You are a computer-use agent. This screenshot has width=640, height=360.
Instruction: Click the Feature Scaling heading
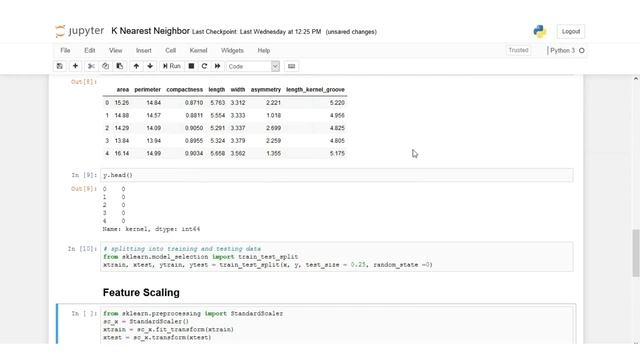point(141,293)
